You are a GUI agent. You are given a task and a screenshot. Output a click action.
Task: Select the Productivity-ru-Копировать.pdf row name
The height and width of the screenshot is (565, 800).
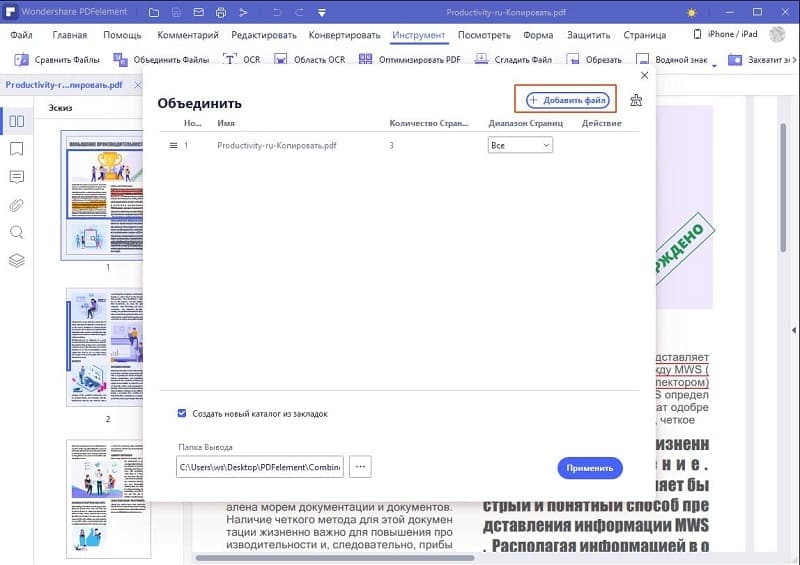coord(277,145)
